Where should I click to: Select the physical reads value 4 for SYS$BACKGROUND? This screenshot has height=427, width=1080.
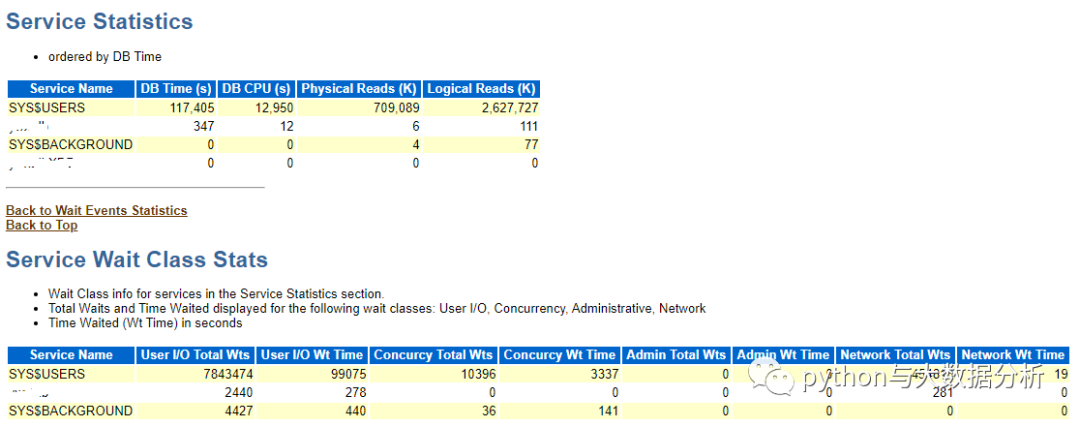[415, 145]
